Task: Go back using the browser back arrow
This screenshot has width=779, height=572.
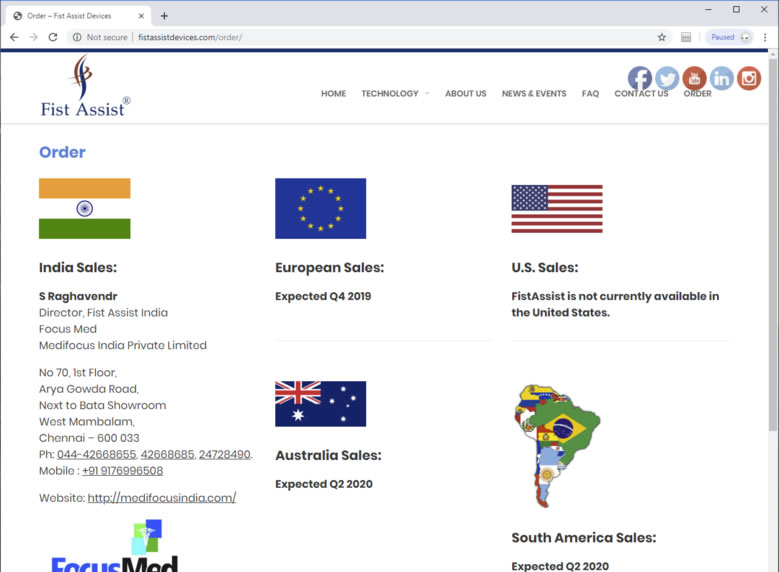Action: point(14,37)
